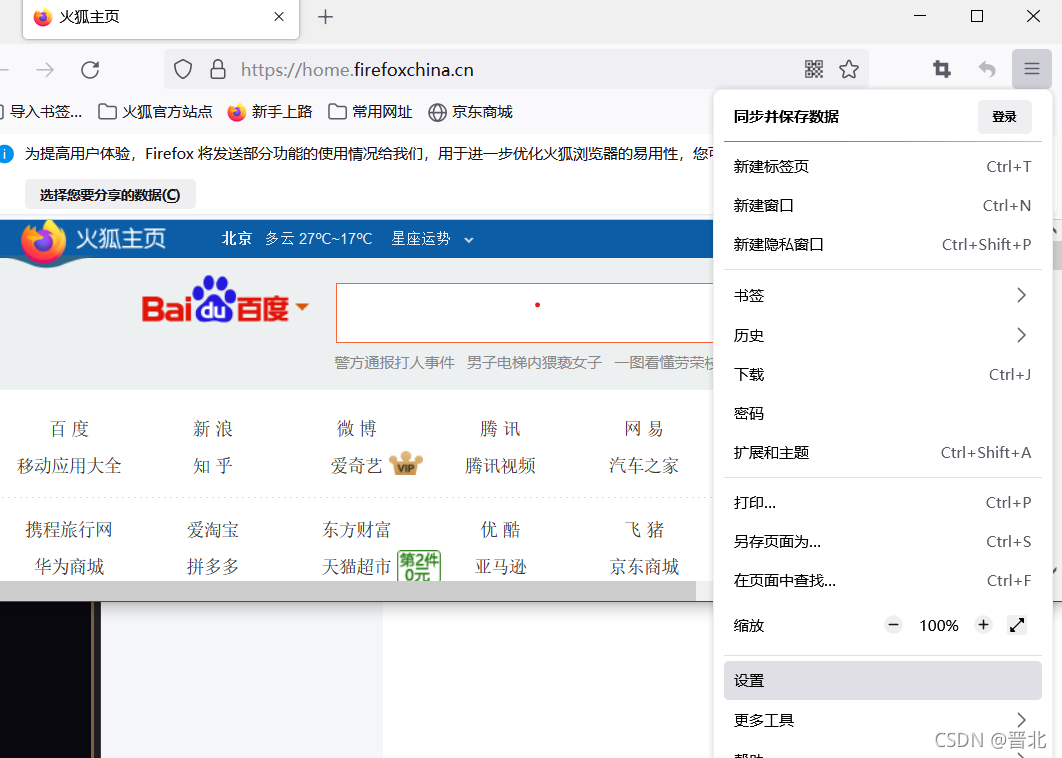Expand the 星座运势 dropdown arrow

(469, 240)
